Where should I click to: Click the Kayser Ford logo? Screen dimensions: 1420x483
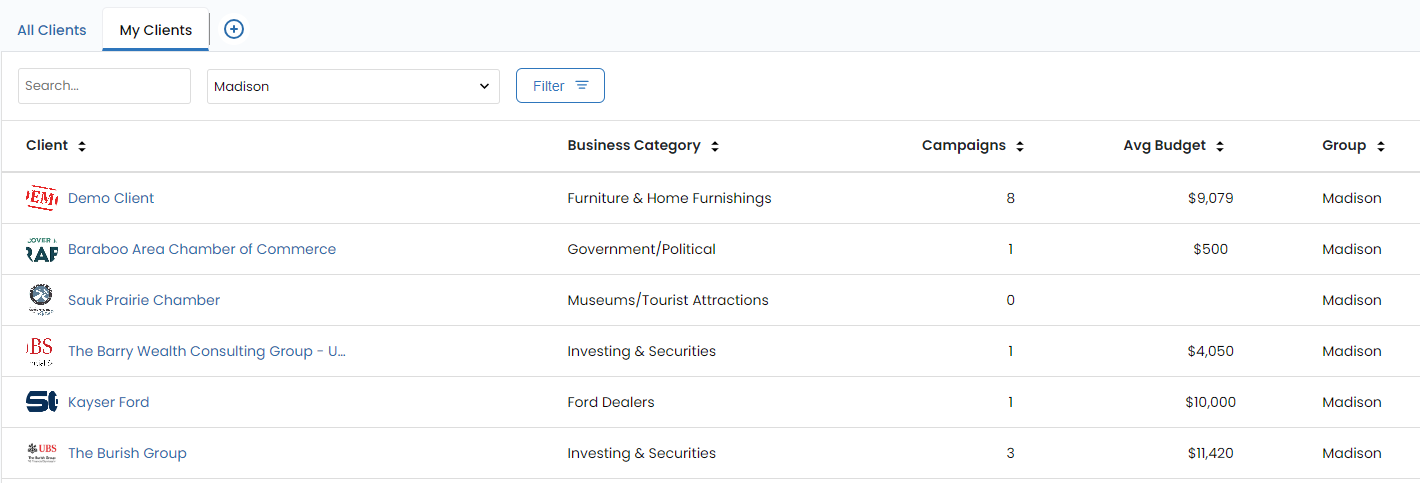[42, 402]
